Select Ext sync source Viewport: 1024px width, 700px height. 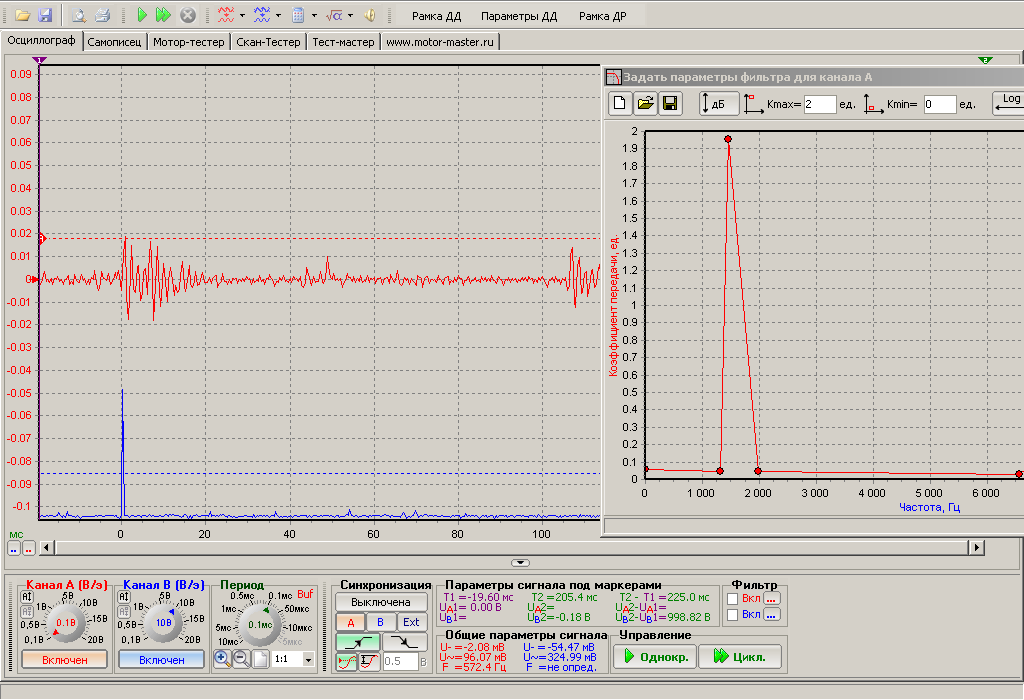(x=411, y=622)
